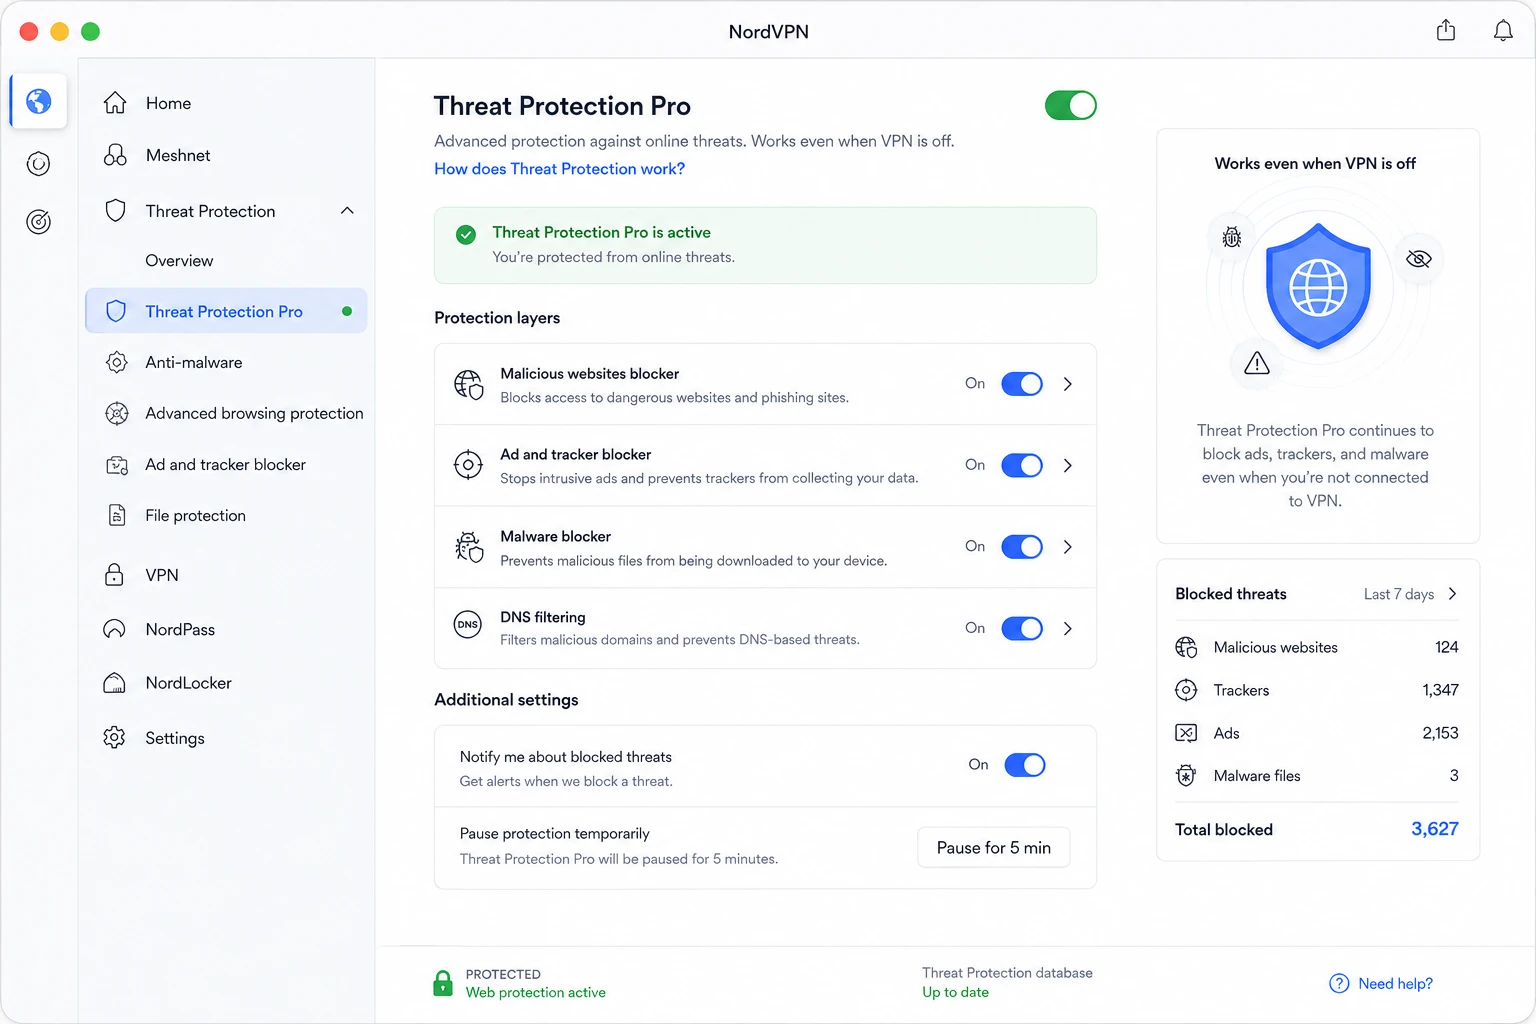Open Ad and tracker blocker details chevron

point(1068,465)
